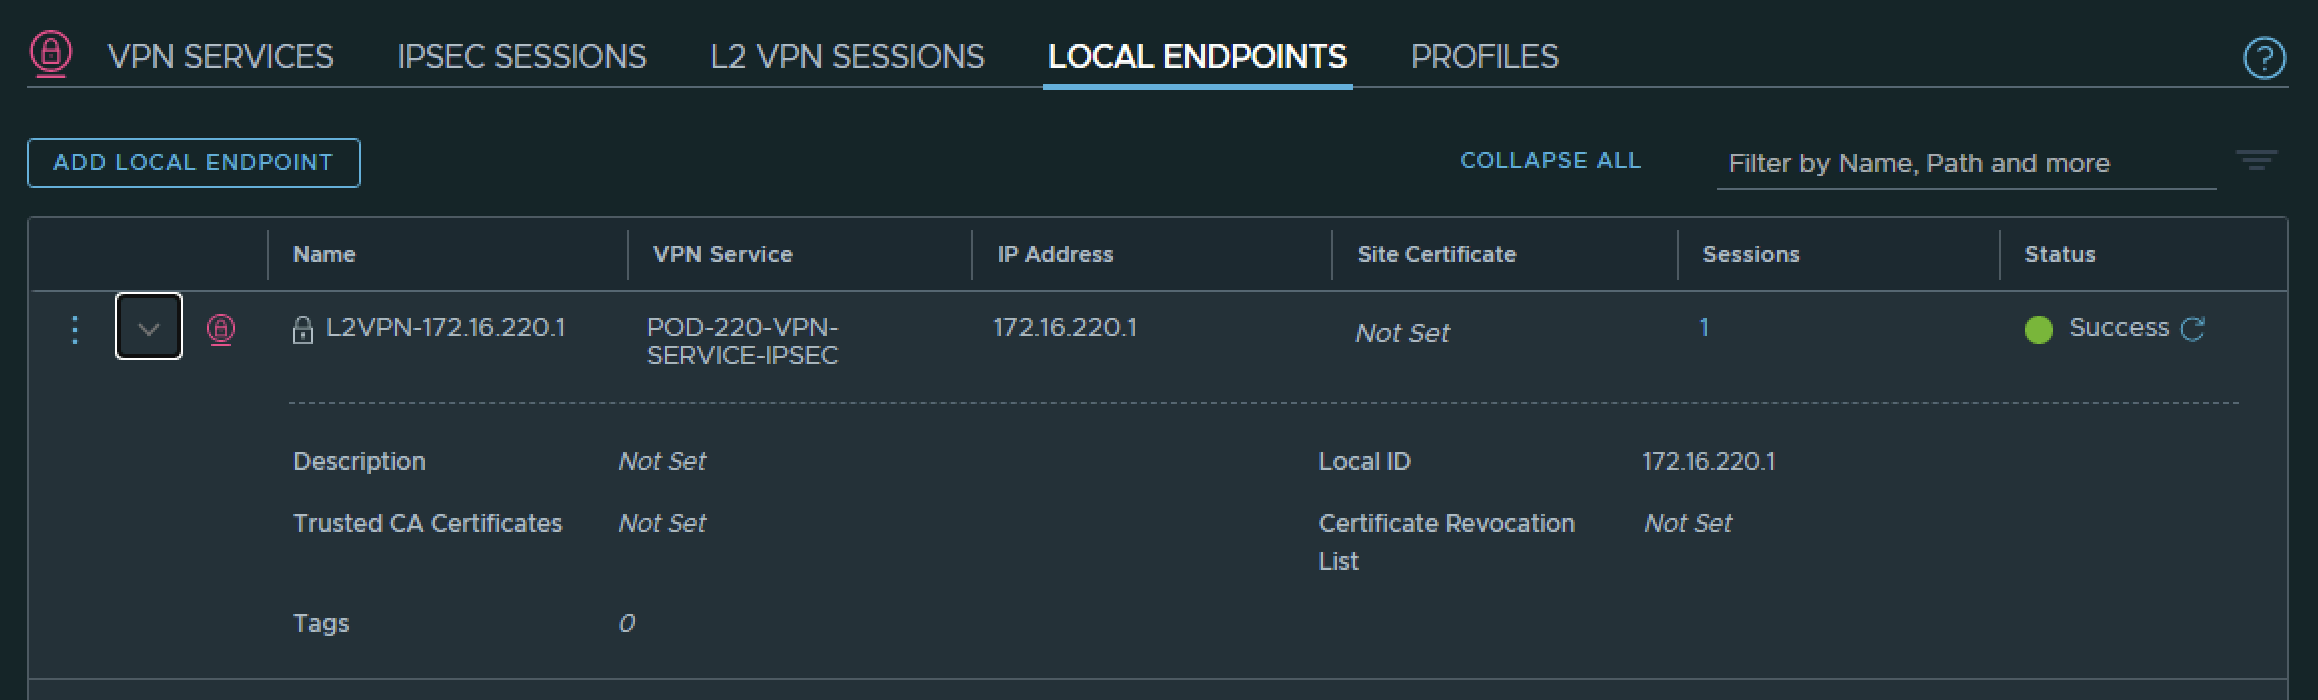Go to the L2 VPN Sessions tab
The height and width of the screenshot is (700, 2318).
coord(847,57)
